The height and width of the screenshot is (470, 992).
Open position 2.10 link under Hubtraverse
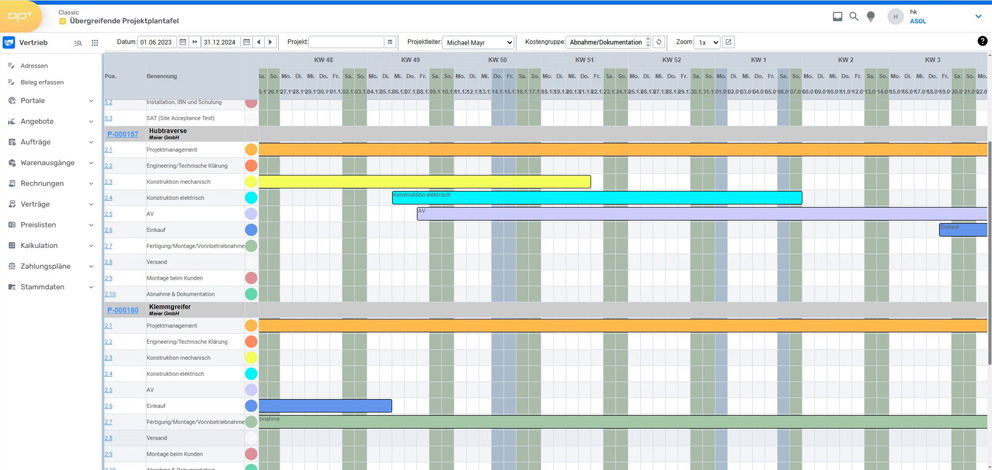(110, 294)
